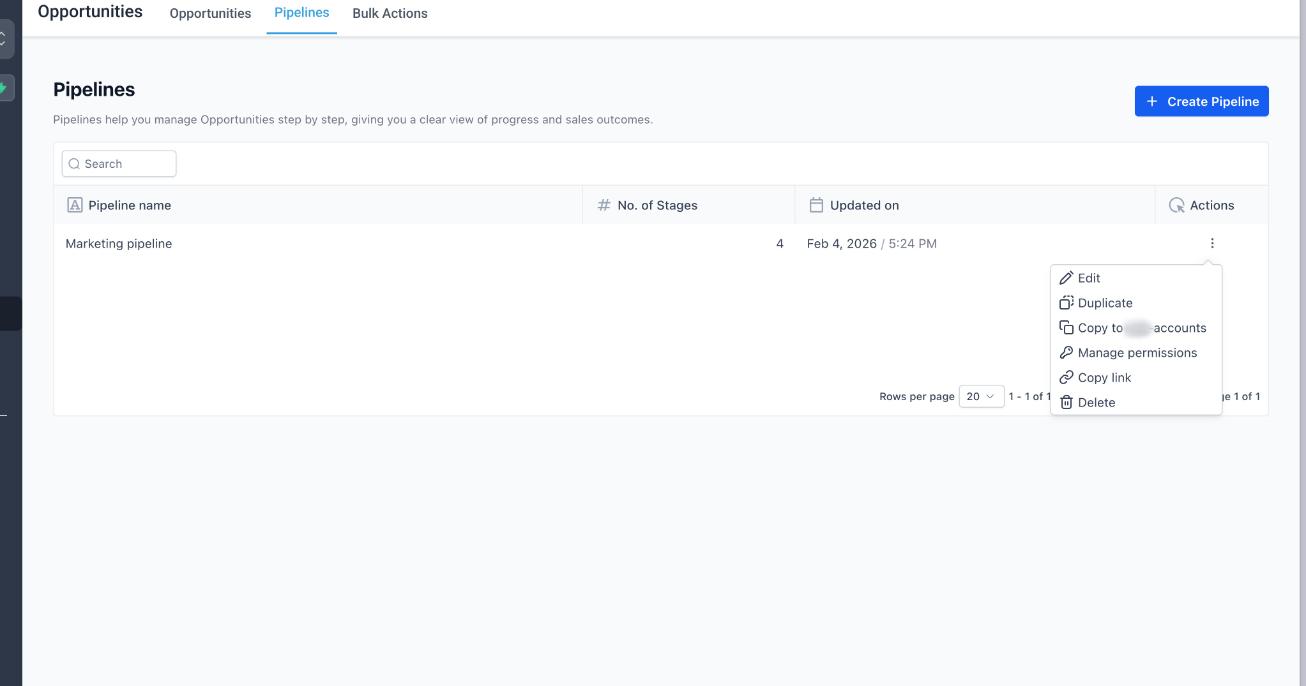This screenshot has width=1306, height=686.
Task: Switch to the Opportunities tab
Action: (210, 13)
